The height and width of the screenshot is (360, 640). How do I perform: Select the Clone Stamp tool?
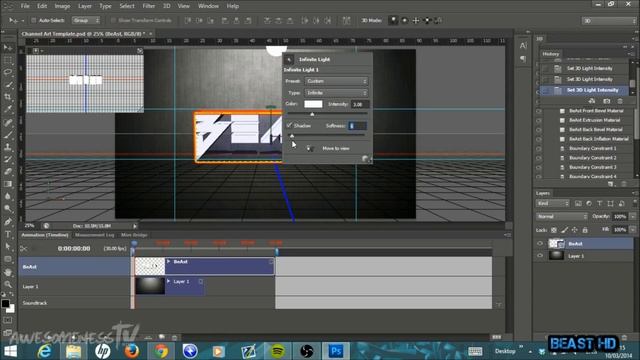8,147
